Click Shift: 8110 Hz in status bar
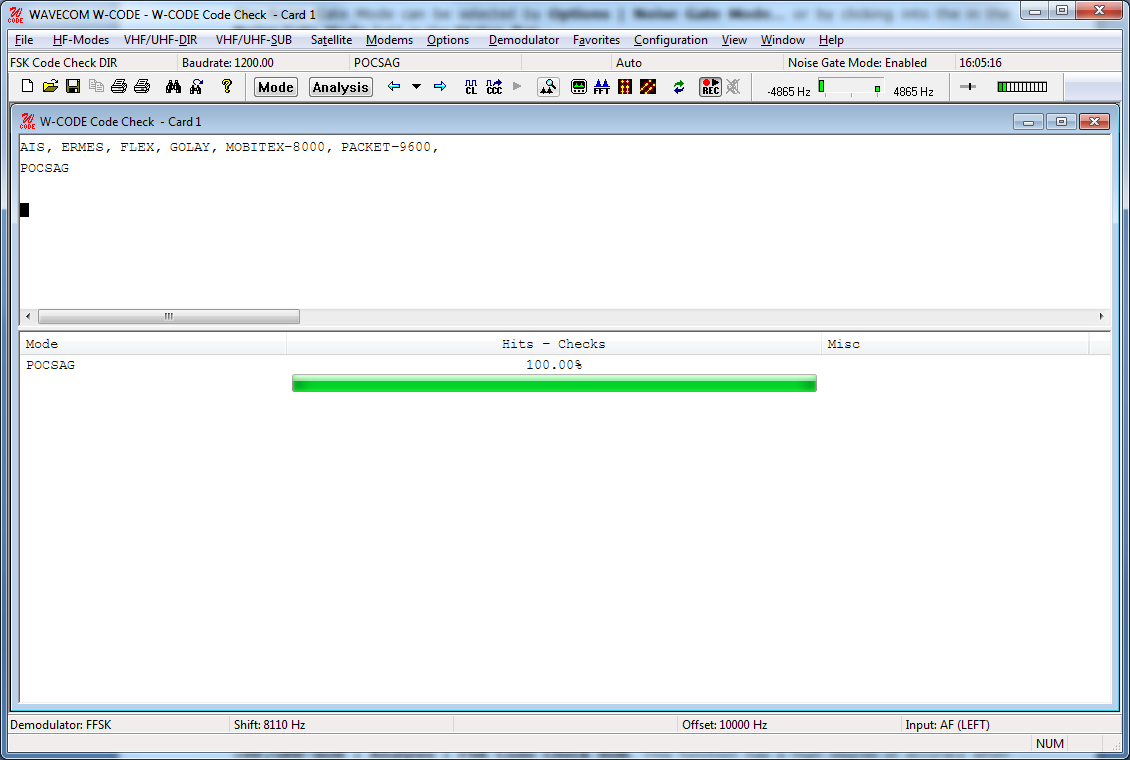Image resolution: width=1130 pixels, height=760 pixels. point(342,725)
